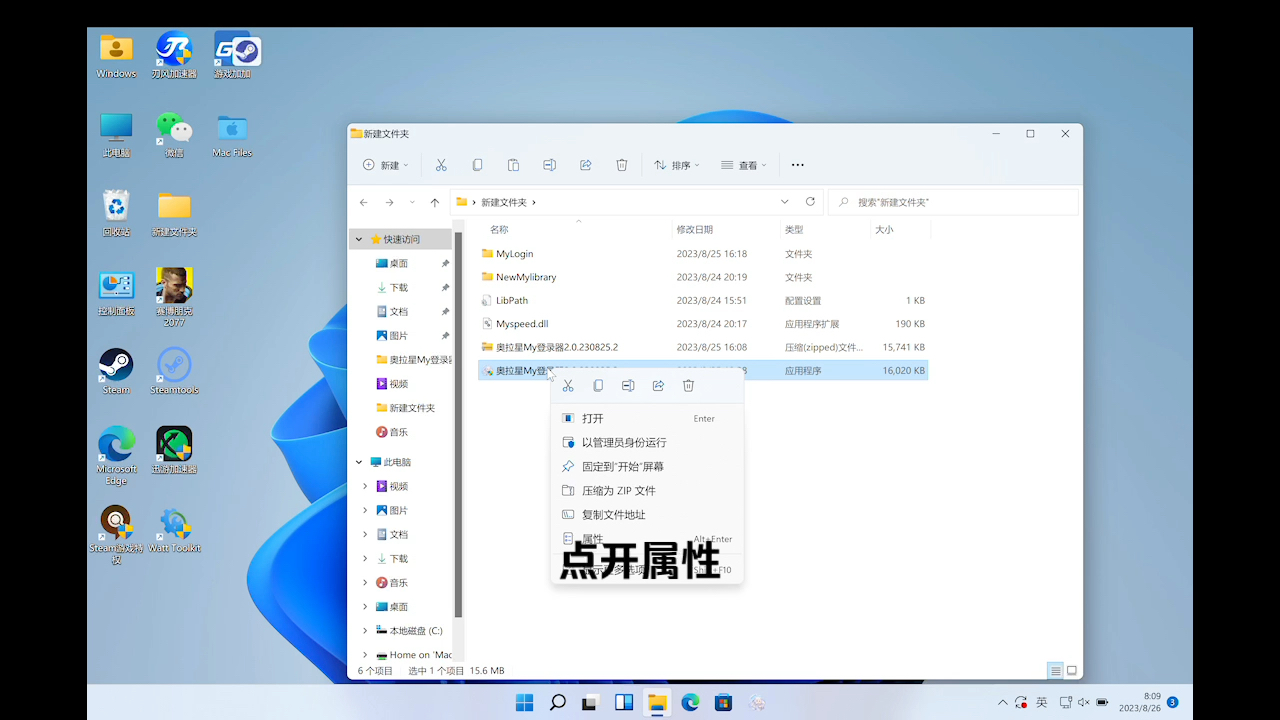Open the Steam desktop shortcut
Image resolution: width=1280 pixels, height=720 pixels.
[116, 371]
